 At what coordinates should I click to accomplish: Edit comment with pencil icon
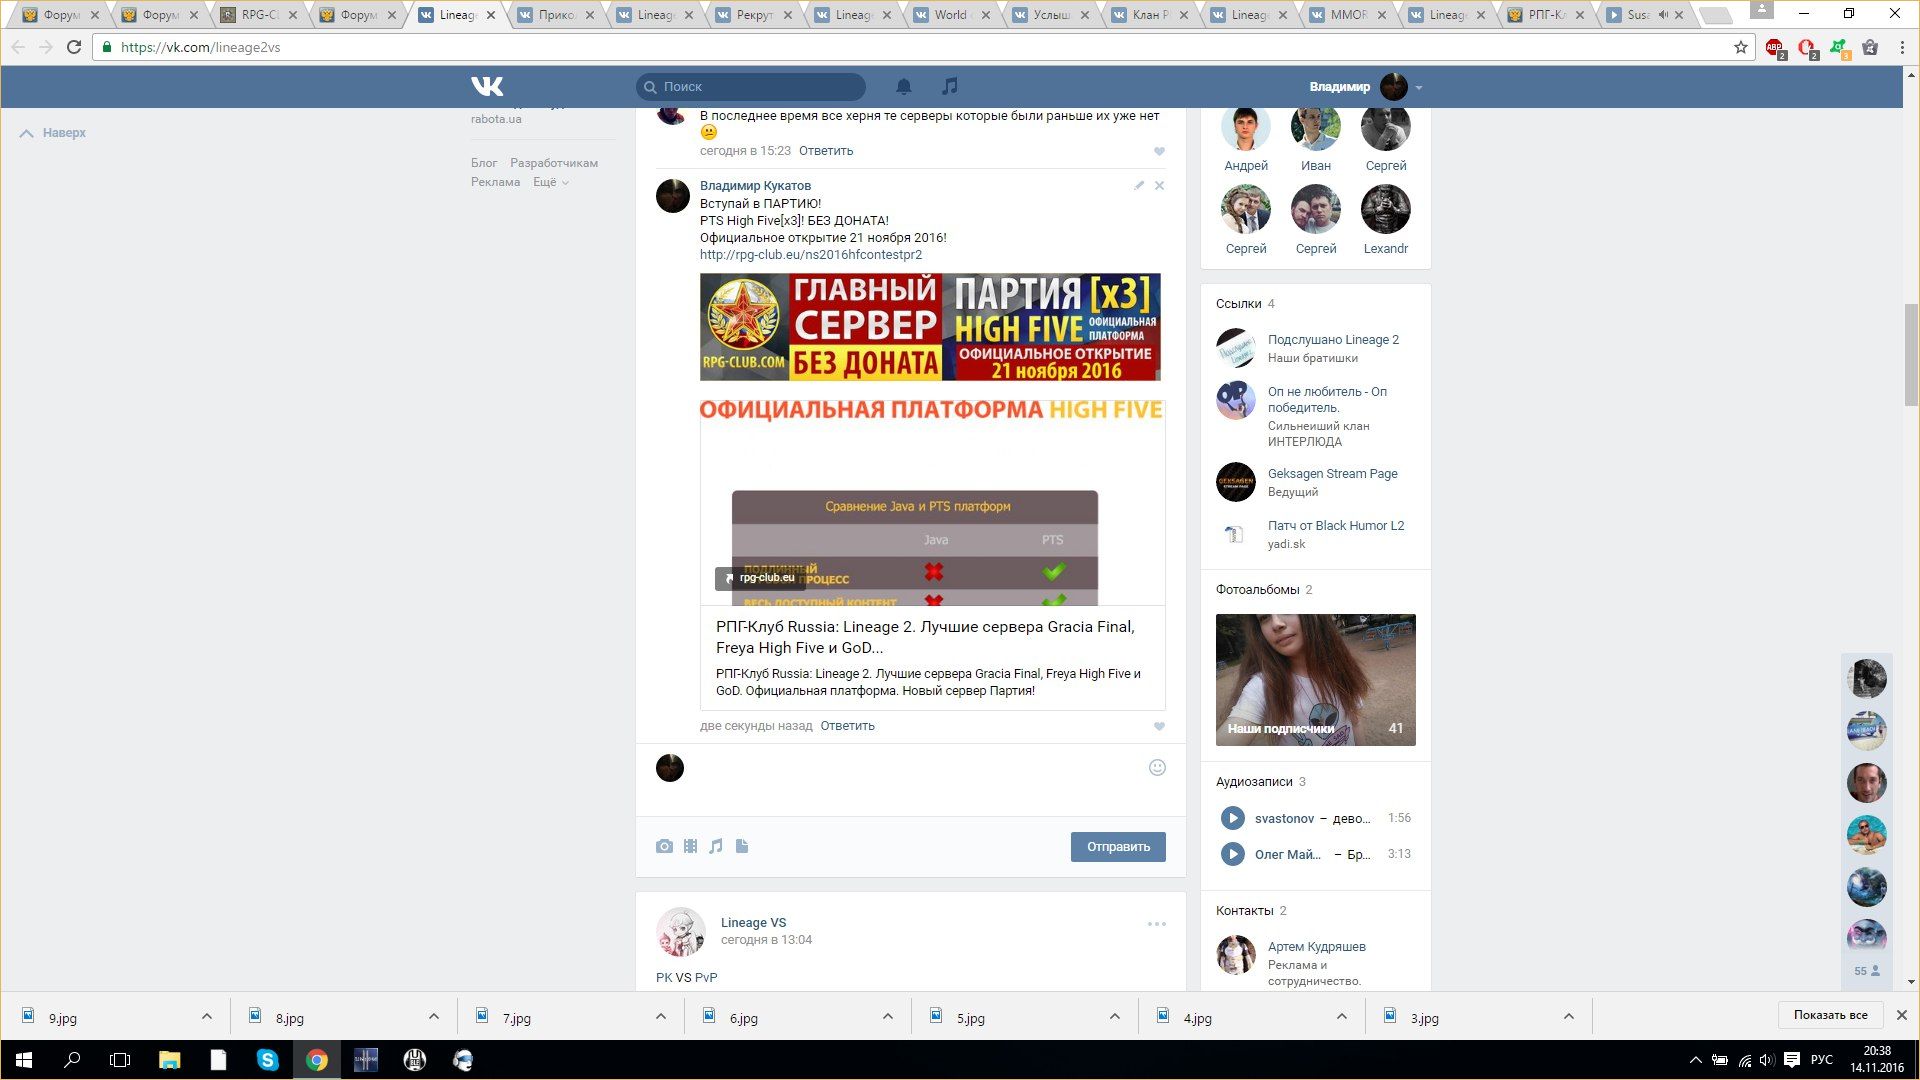[x=1139, y=185]
